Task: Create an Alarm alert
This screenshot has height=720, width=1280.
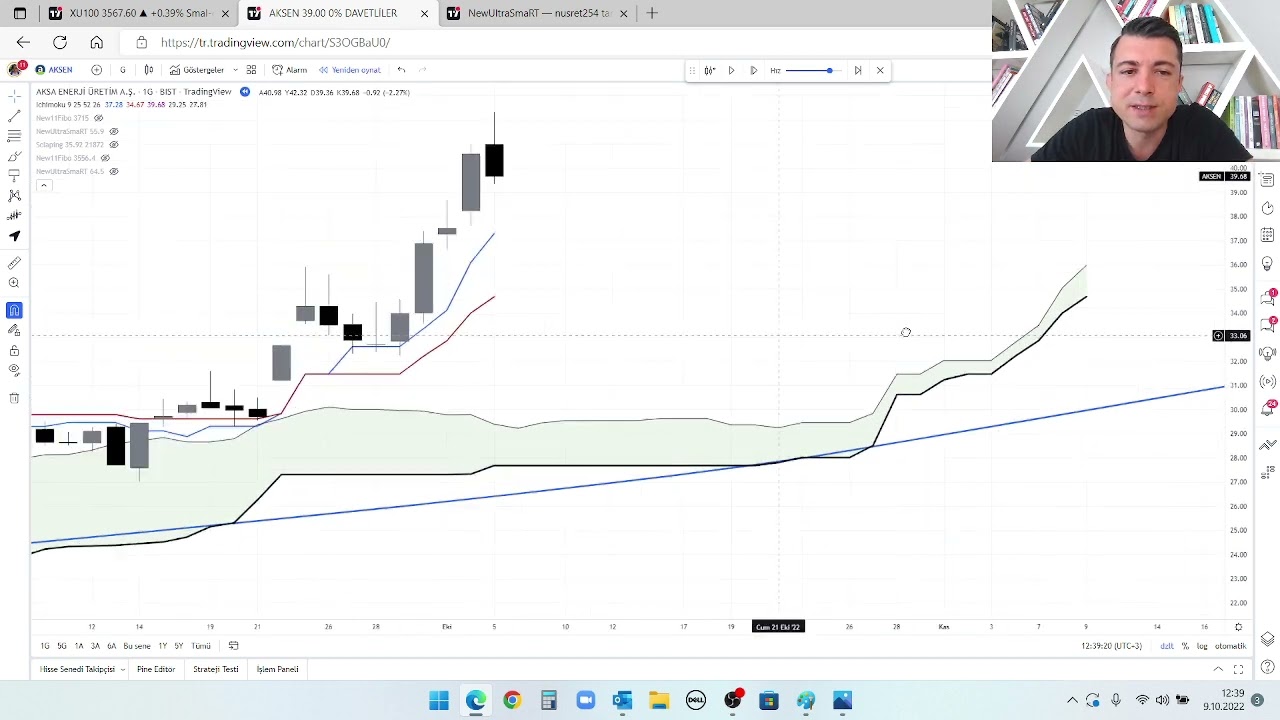Action: click(290, 70)
